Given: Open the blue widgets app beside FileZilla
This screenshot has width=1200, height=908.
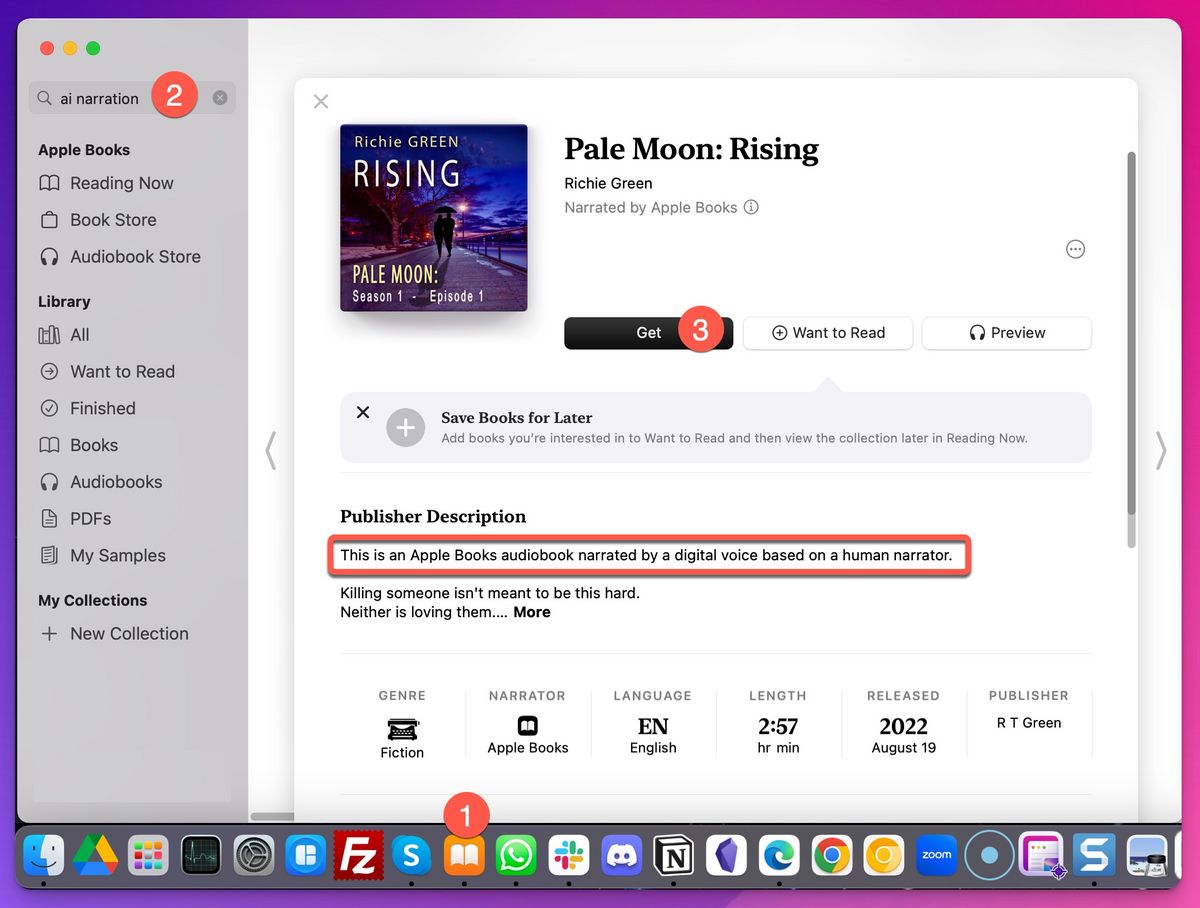Looking at the screenshot, I should [x=306, y=855].
